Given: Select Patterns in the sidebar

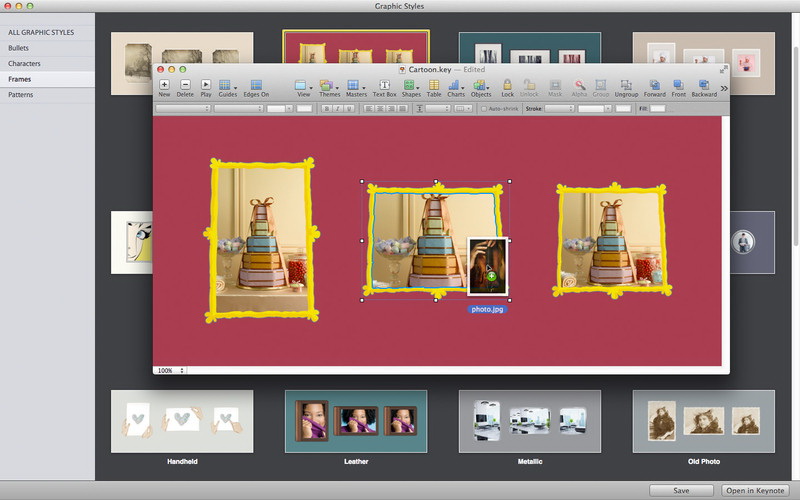Looking at the screenshot, I should (x=21, y=93).
